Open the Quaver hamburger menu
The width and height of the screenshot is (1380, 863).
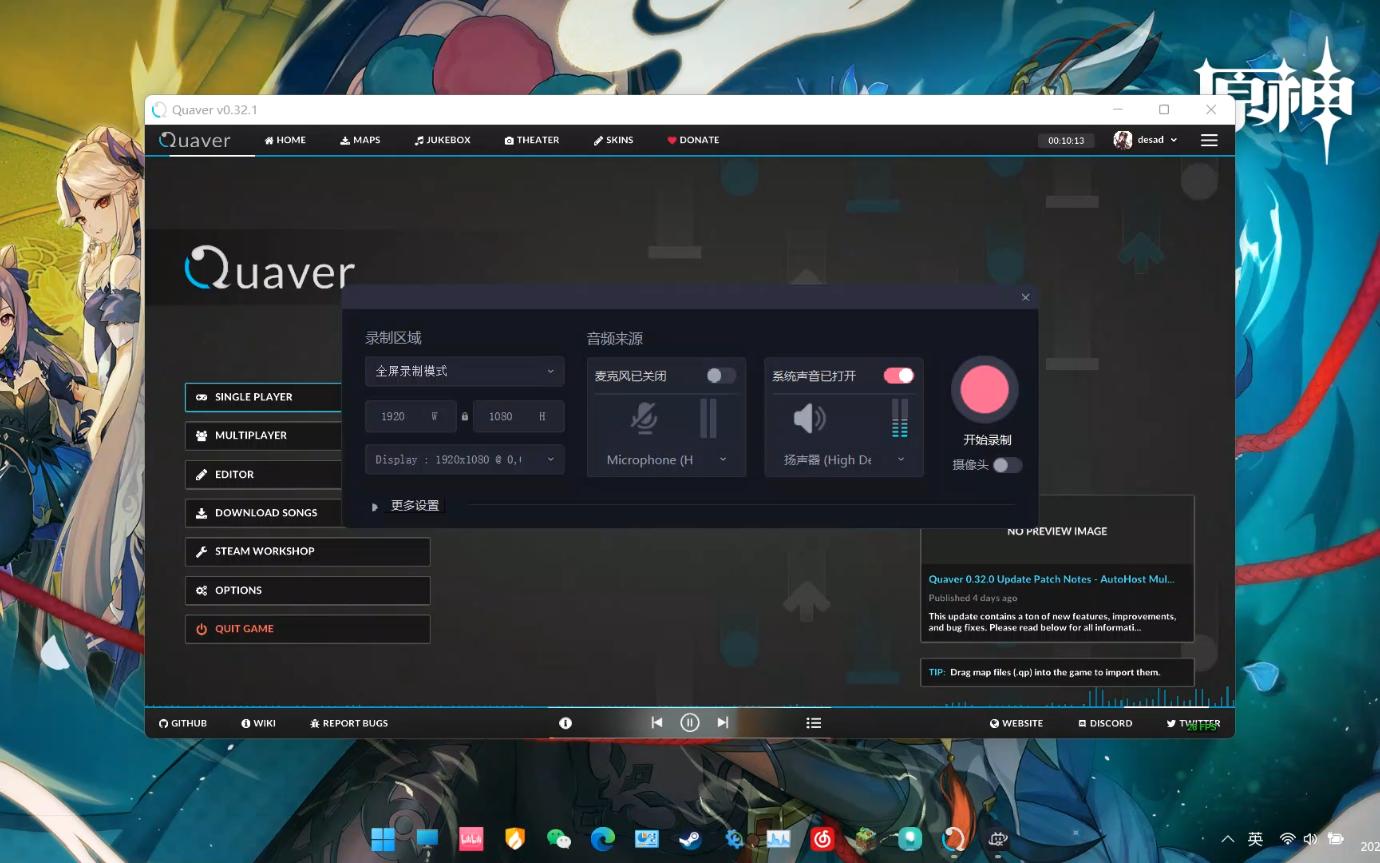[x=1209, y=140]
